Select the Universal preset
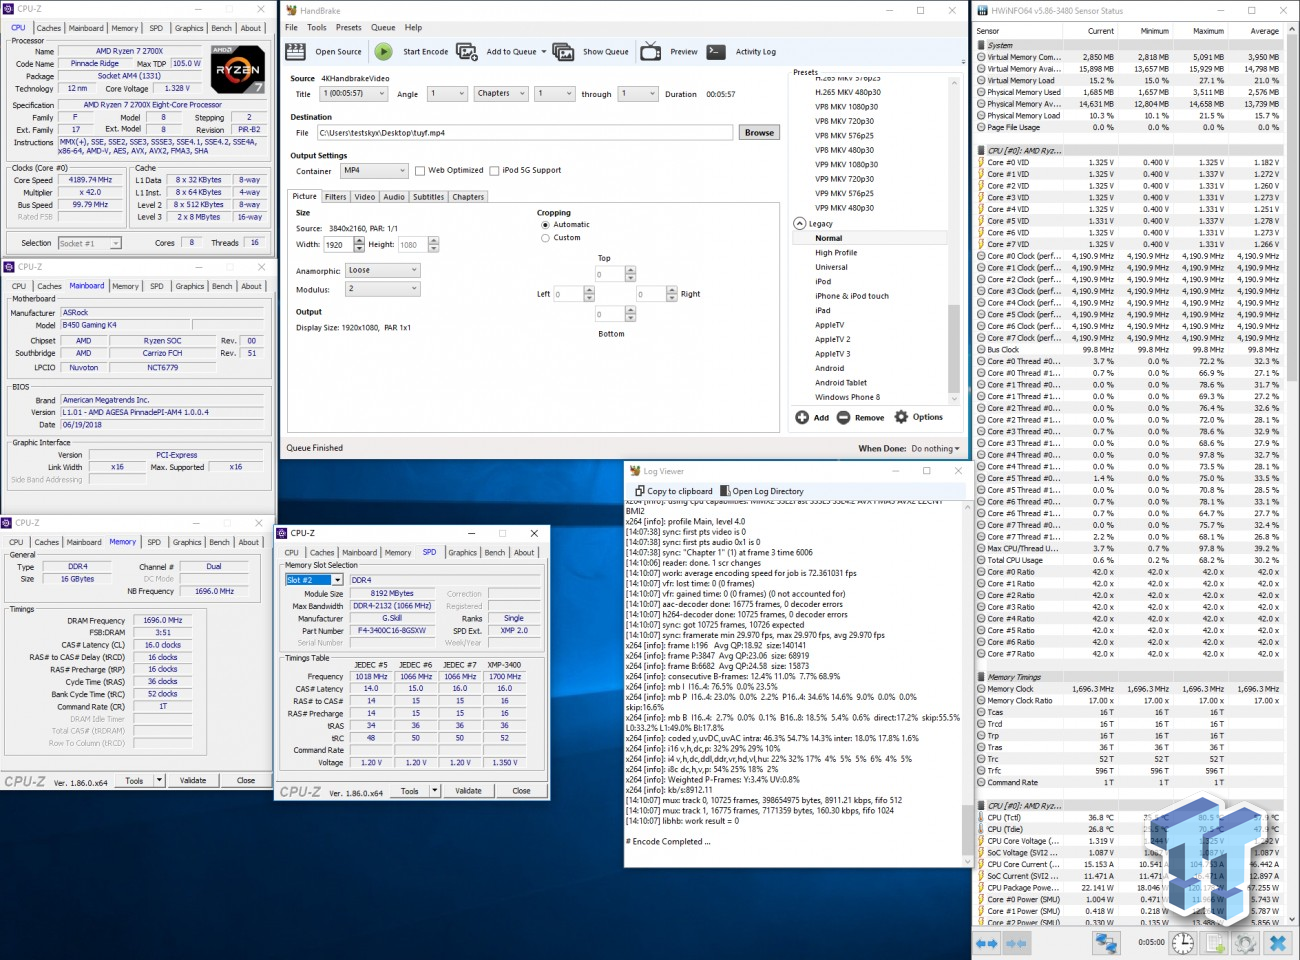The image size is (1300, 960). (831, 267)
